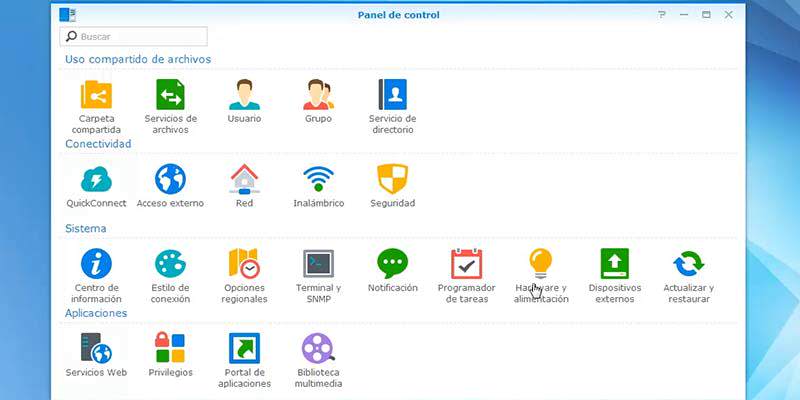Viewport: 800px width, 400px height.
Task: Open the Notificación chat bubble icon
Action: pos(392,264)
